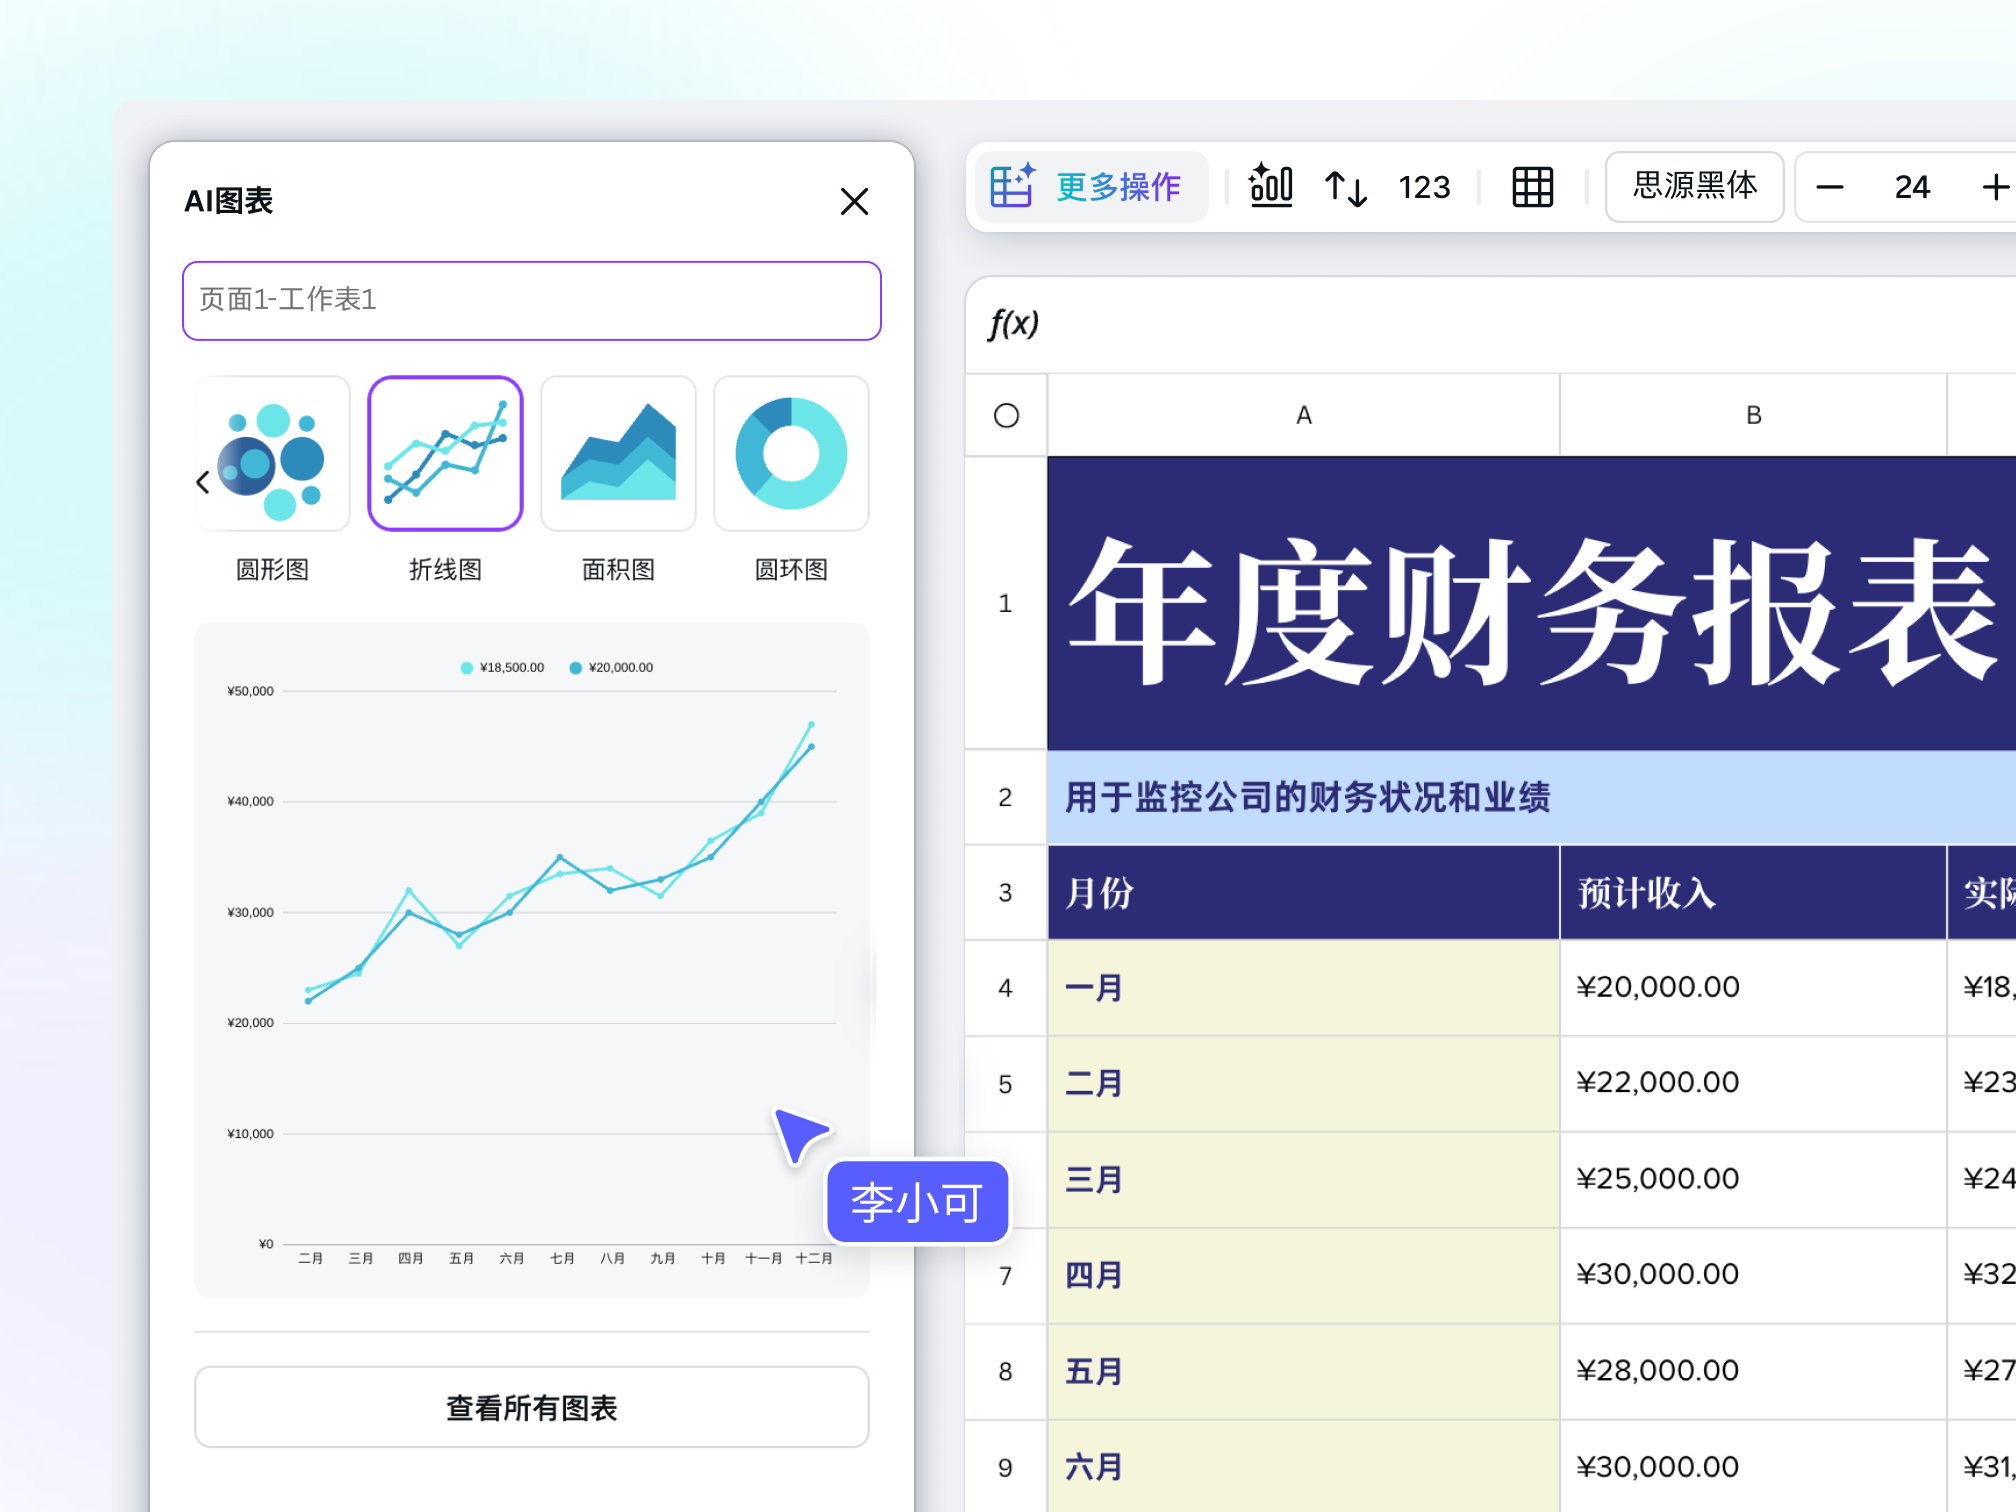Click the 年度财务报表 title cell
The image size is (2016, 1512).
(x=1532, y=603)
